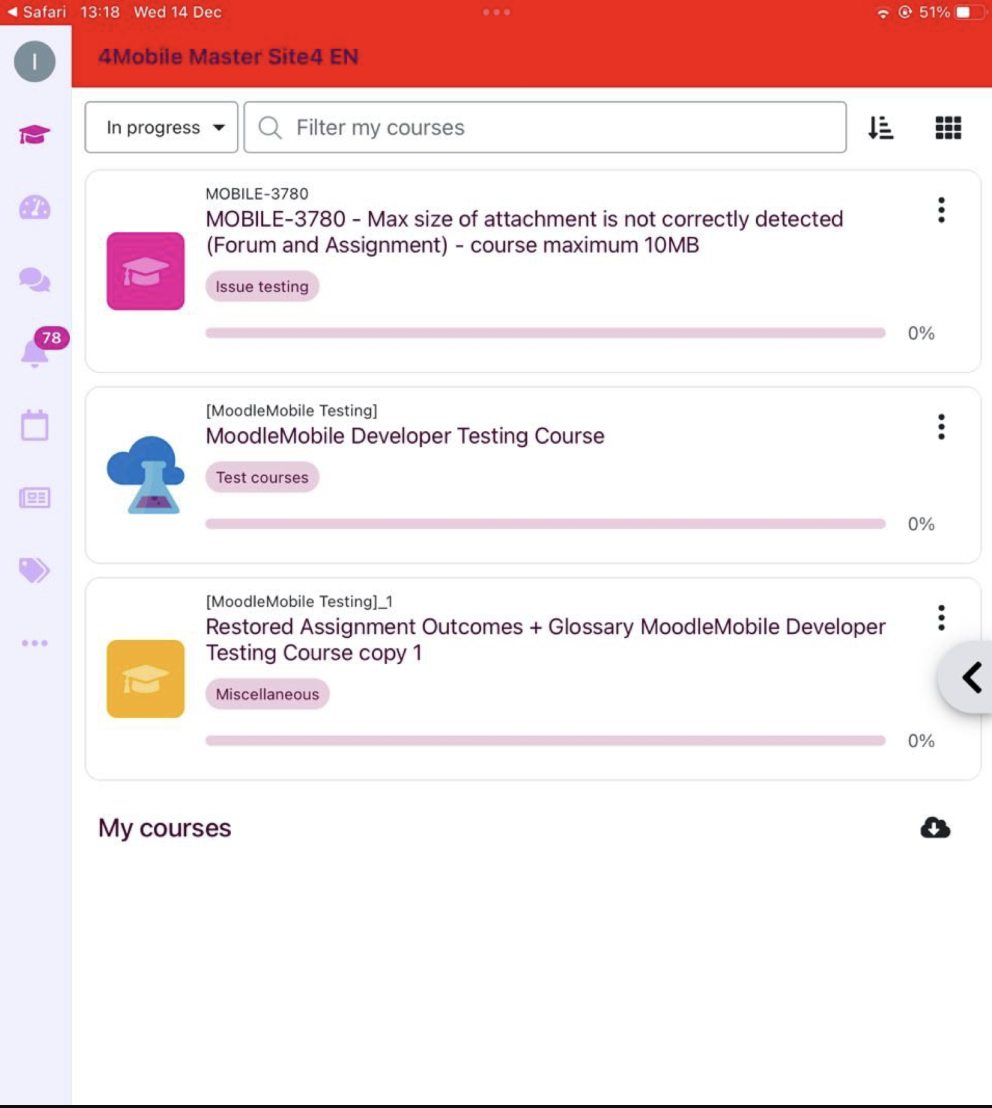Open MoodleMobile Developer Testing Course title

[405, 436]
